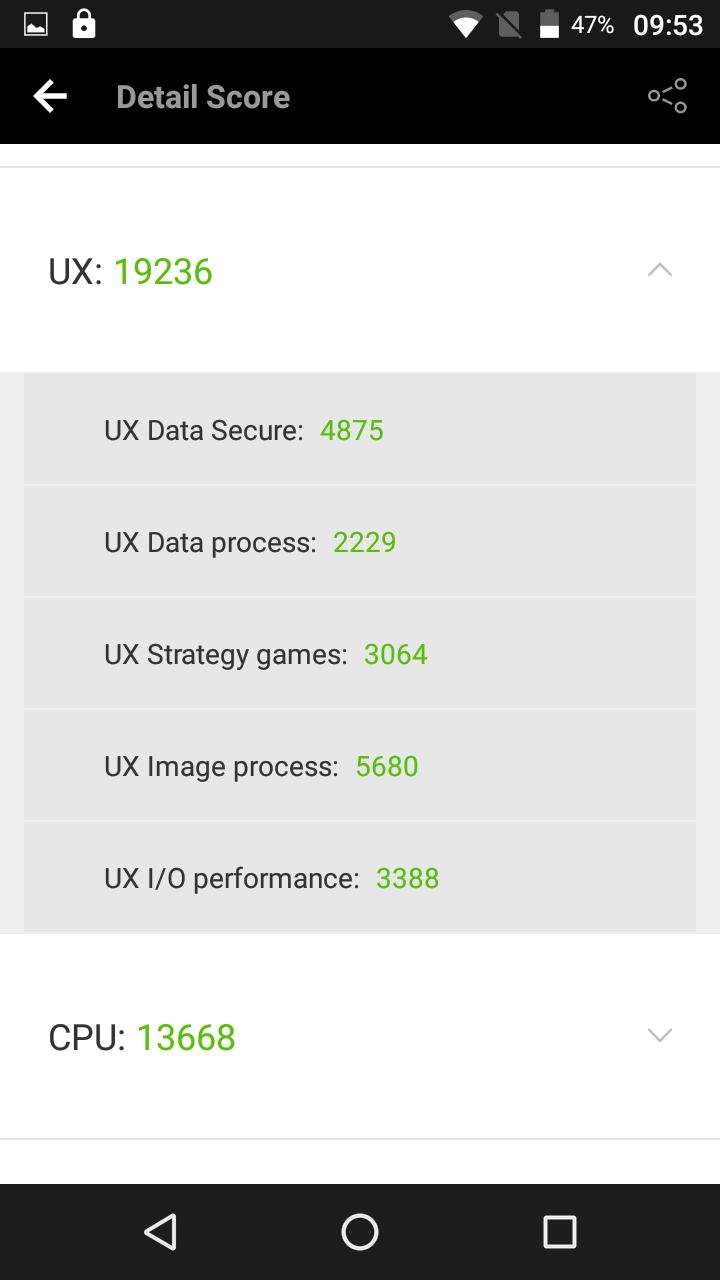
Task: Expand the CPU score section chevron
Action: (660, 1035)
